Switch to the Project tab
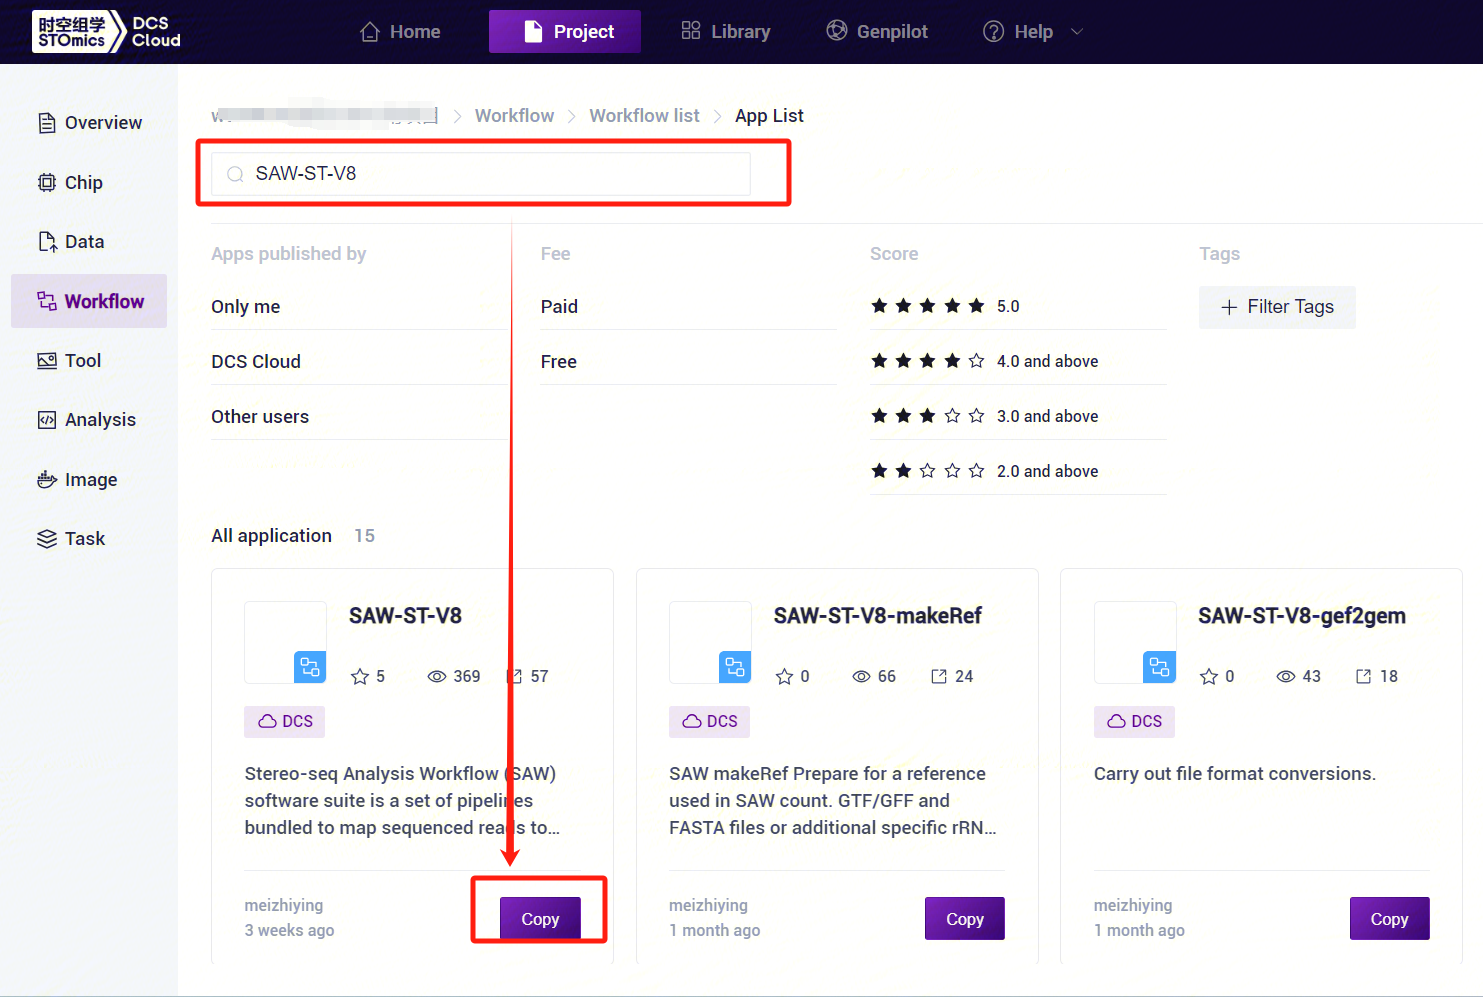Image resolution: width=1483 pixels, height=997 pixels. [x=565, y=32]
